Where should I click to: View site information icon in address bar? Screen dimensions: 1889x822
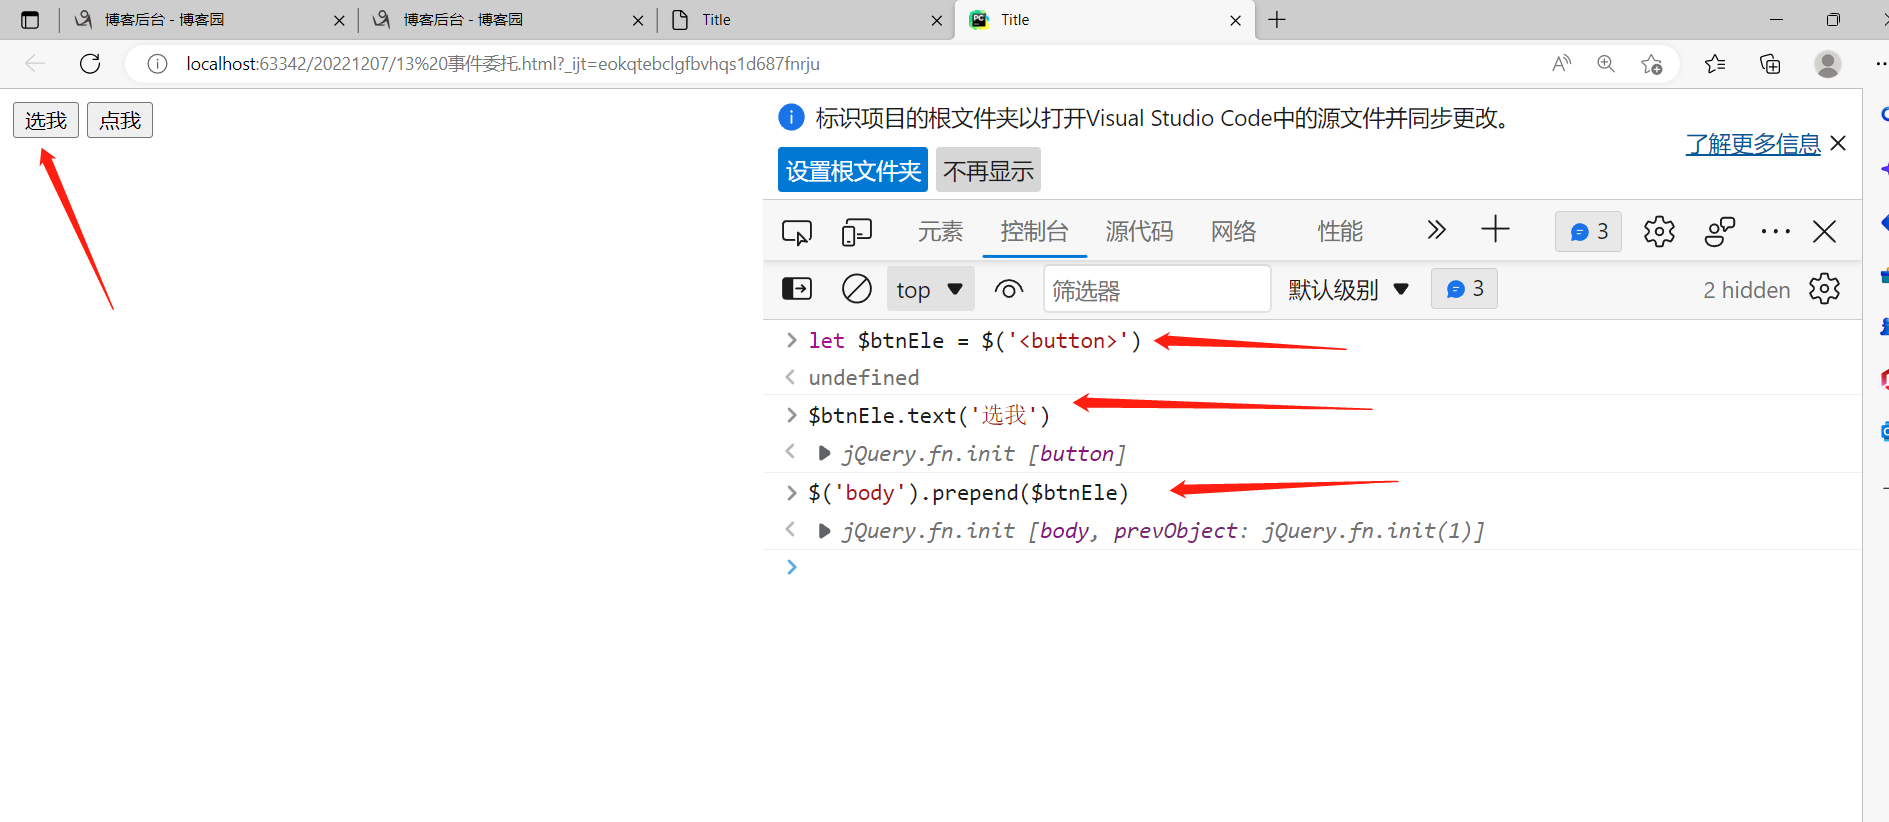click(x=157, y=64)
